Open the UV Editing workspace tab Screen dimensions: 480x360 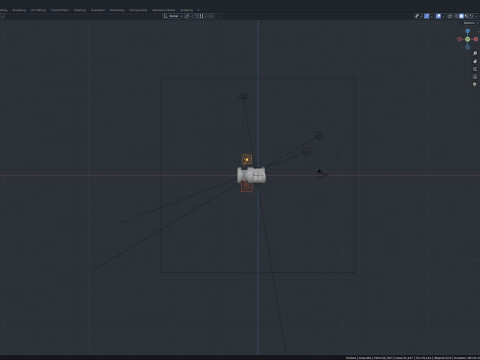38,10
